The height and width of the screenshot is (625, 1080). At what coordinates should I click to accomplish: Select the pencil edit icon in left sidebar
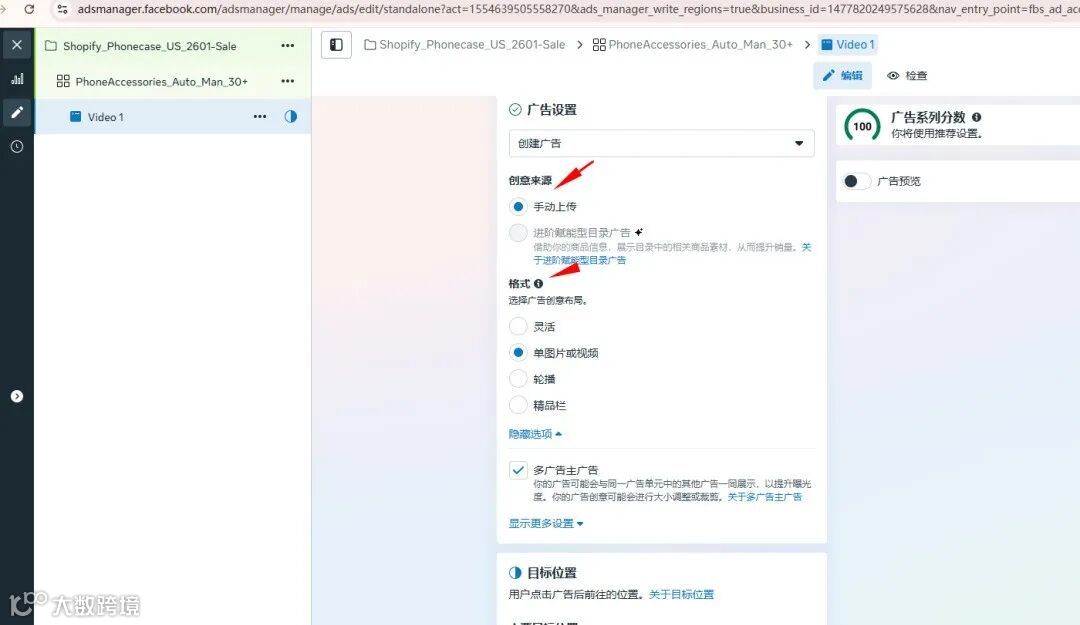(17, 112)
